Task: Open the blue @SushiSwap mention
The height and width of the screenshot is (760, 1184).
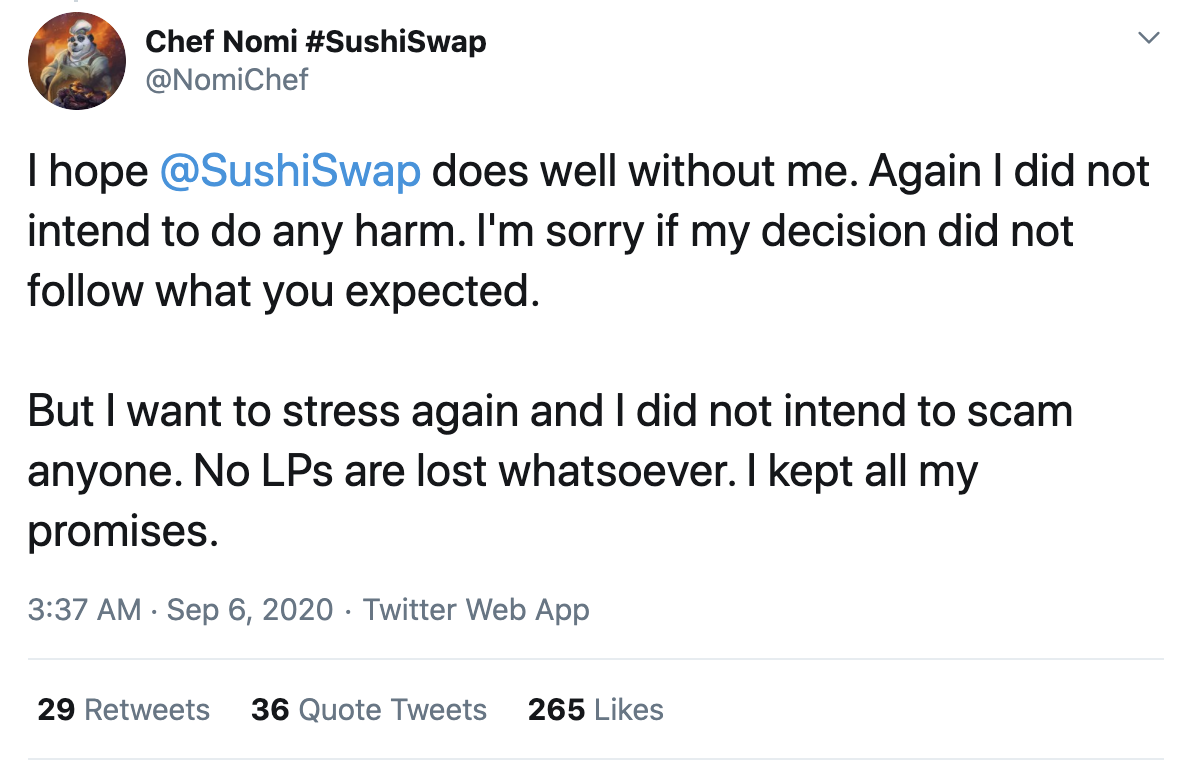Action: [x=290, y=171]
